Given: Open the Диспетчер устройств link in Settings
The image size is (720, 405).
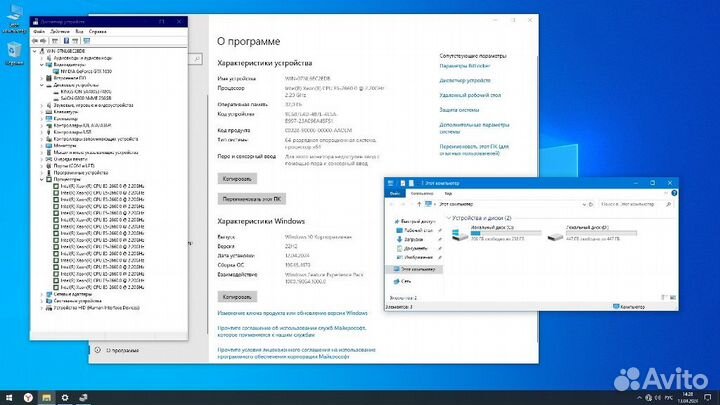Looking at the screenshot, I should [465, 81].
